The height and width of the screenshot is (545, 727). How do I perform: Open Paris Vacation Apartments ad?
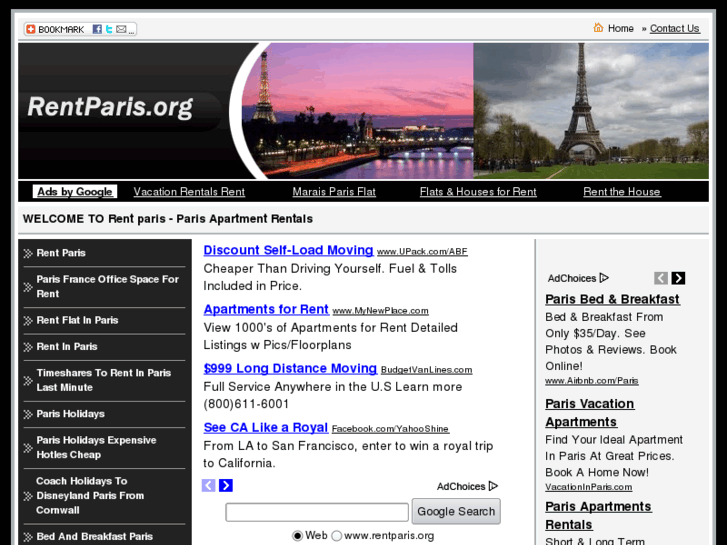589,413
